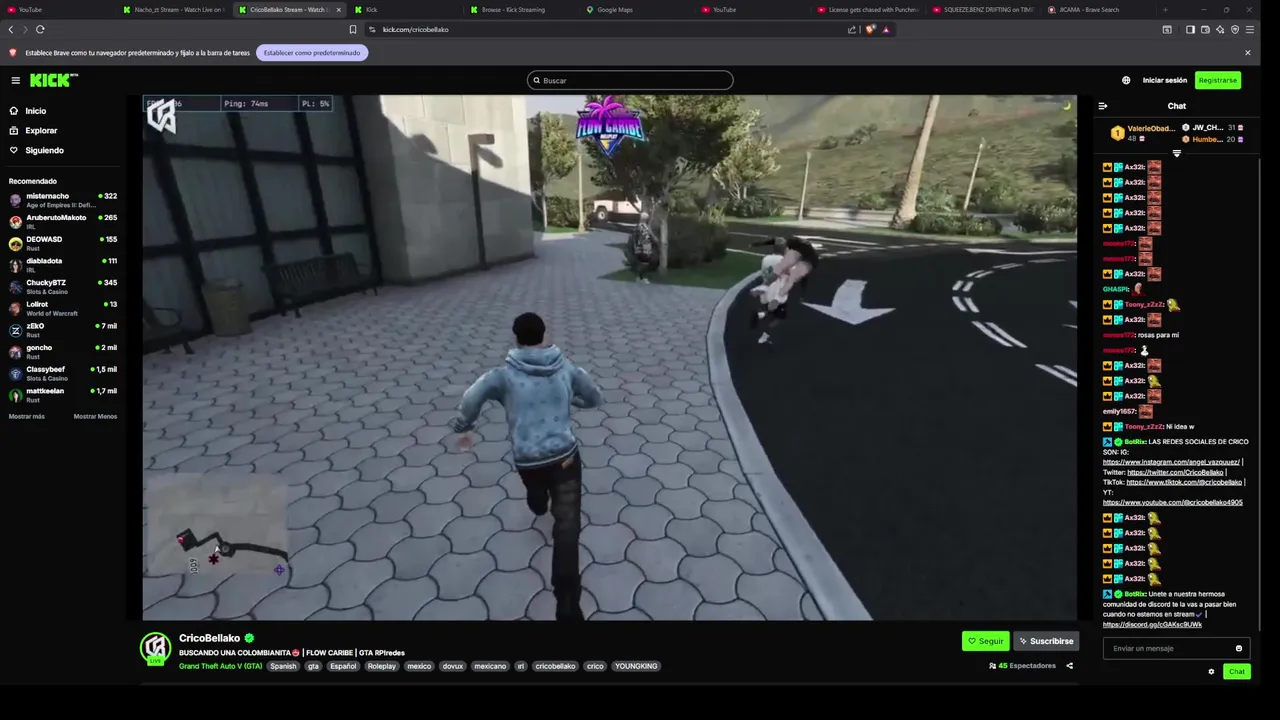Click the Kick search box

630,80
